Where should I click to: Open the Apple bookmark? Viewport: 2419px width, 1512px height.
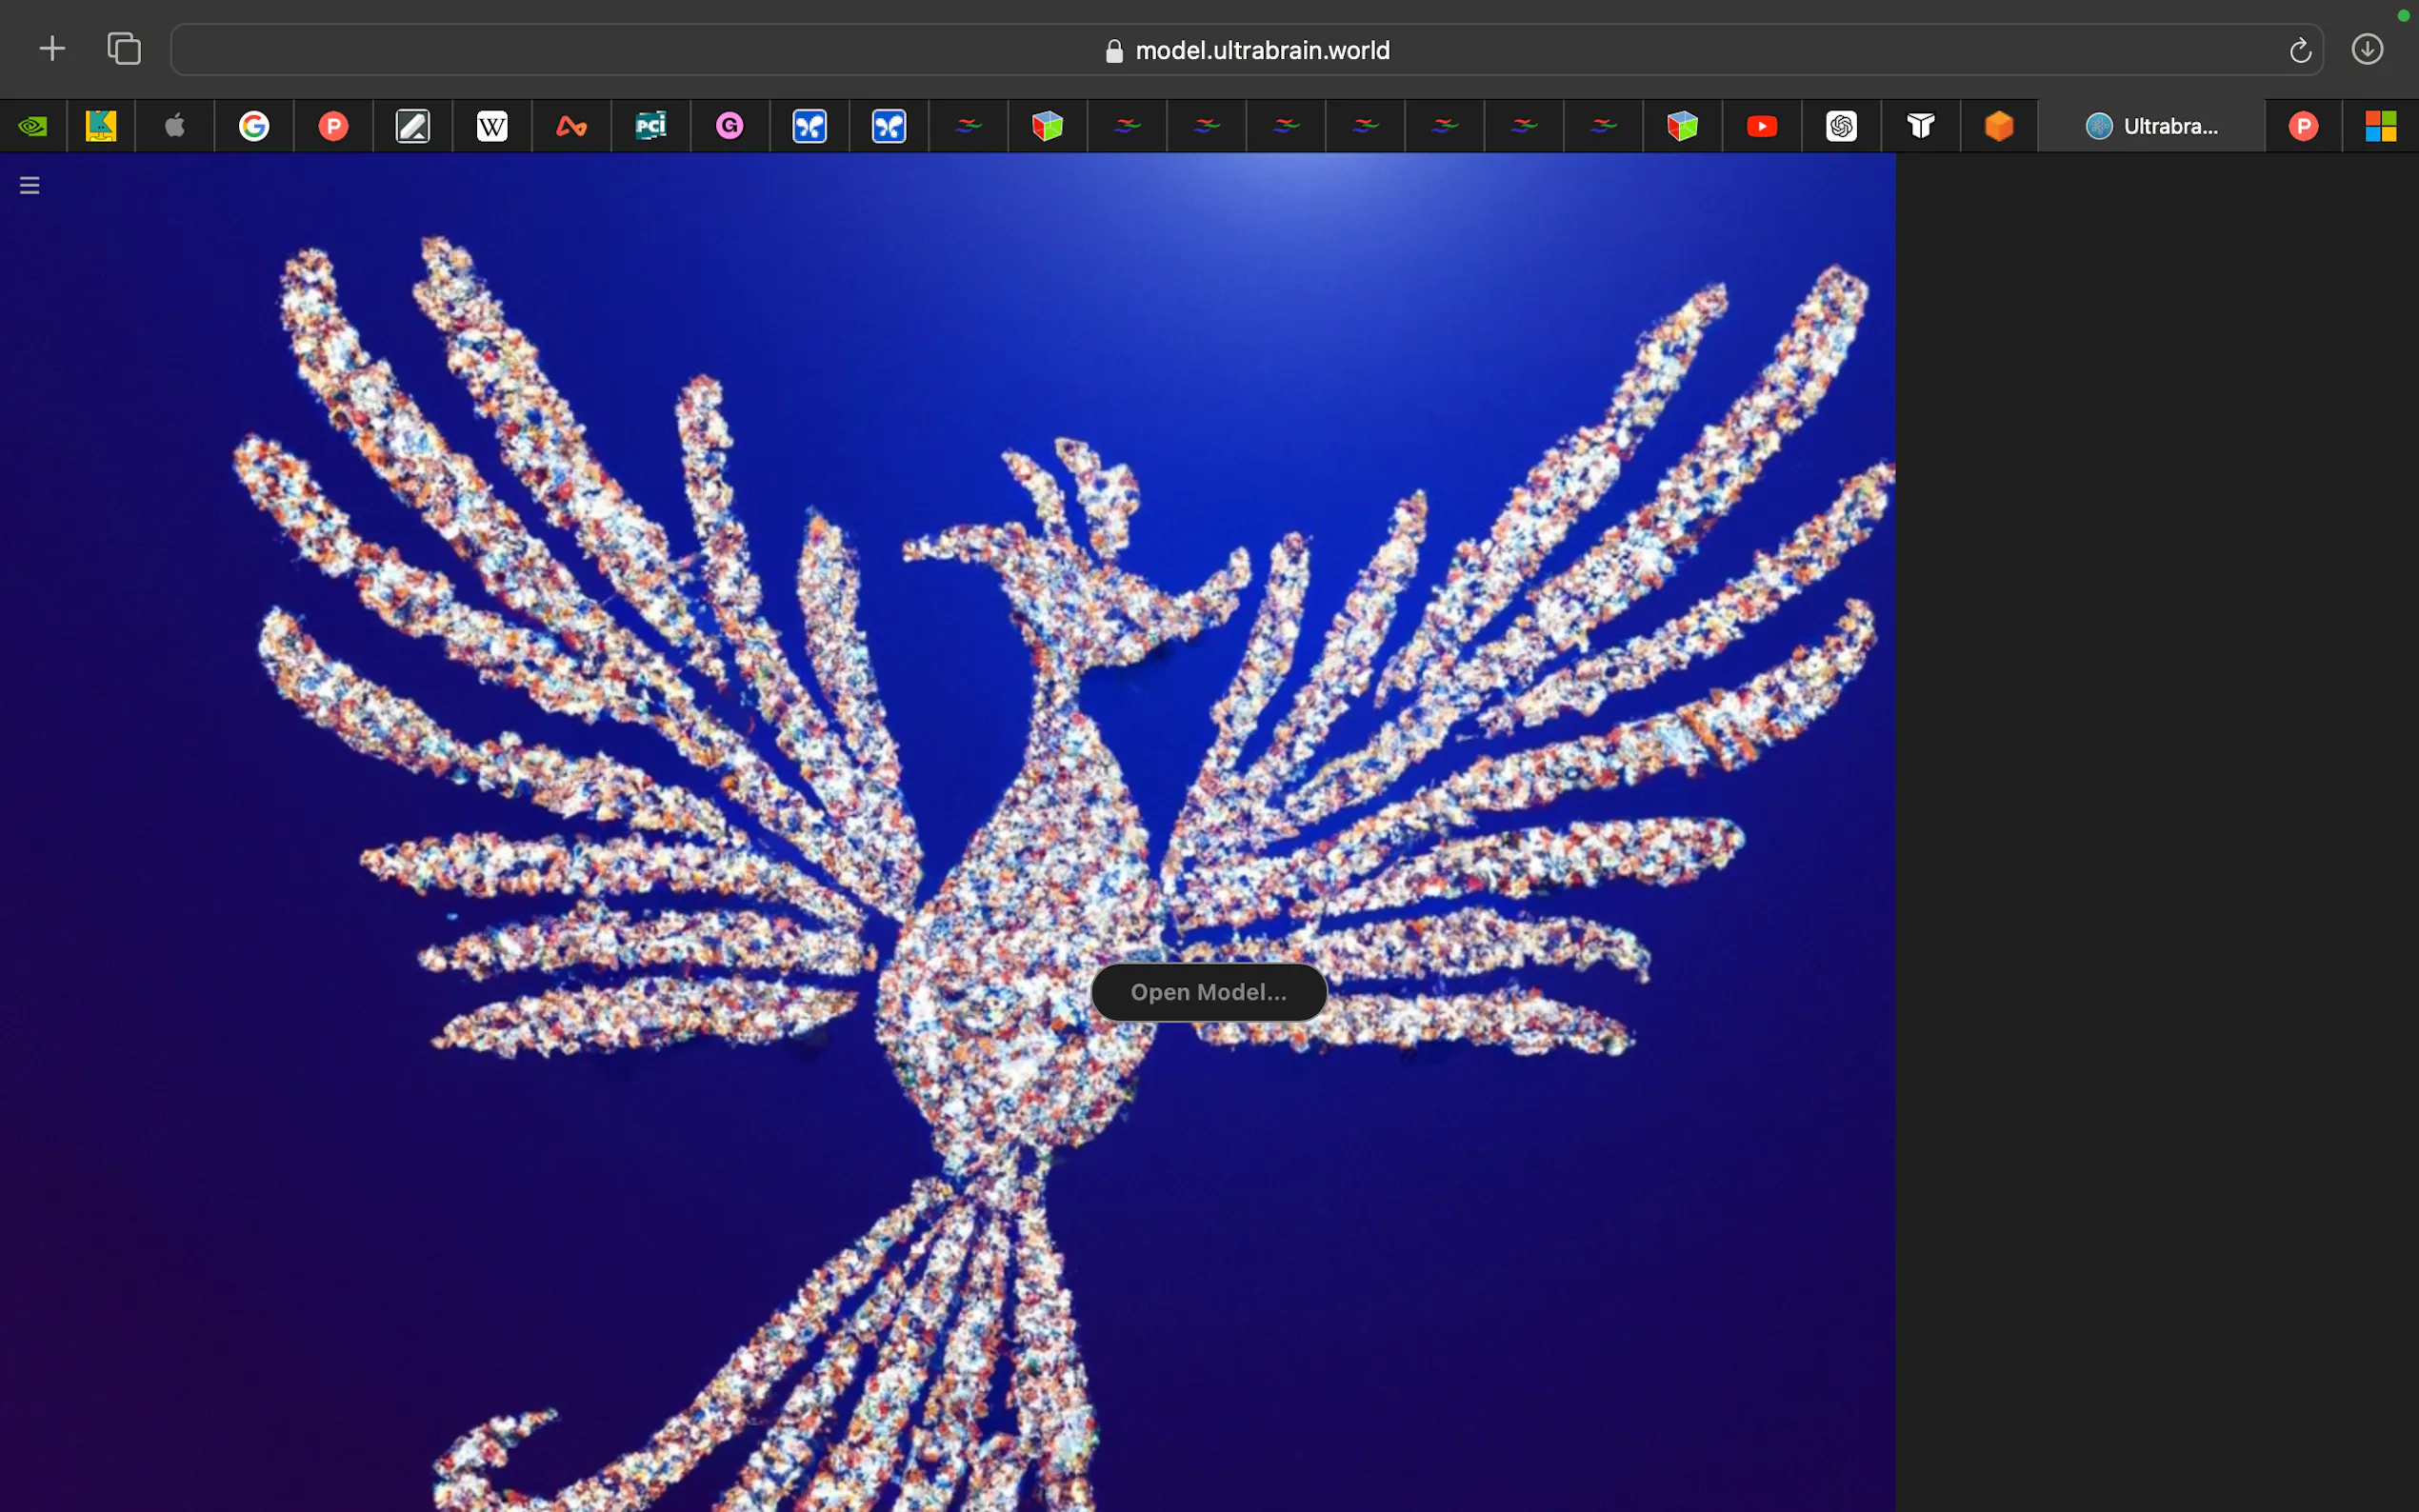pyautogui.click(x=174, y=125)
